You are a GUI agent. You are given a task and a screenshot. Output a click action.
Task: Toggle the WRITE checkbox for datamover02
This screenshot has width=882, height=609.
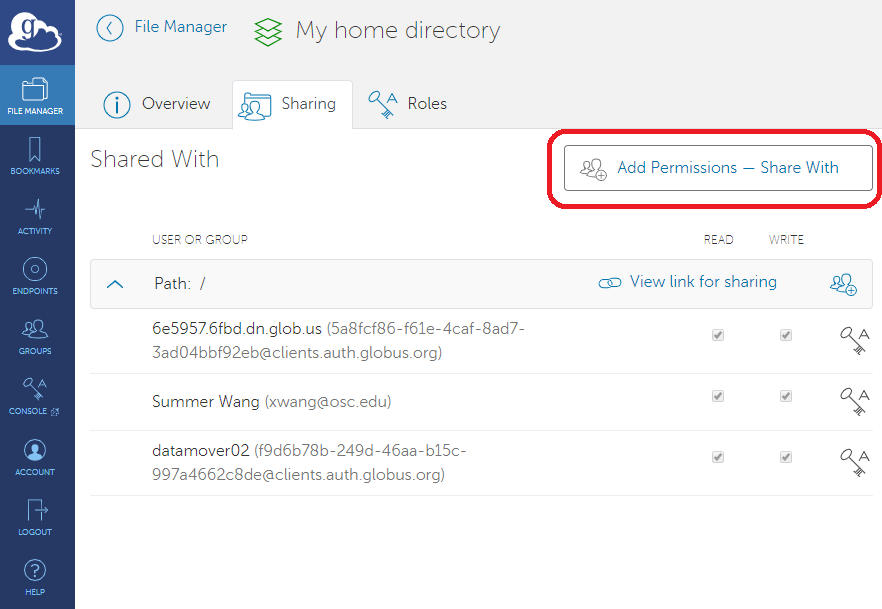786,457
